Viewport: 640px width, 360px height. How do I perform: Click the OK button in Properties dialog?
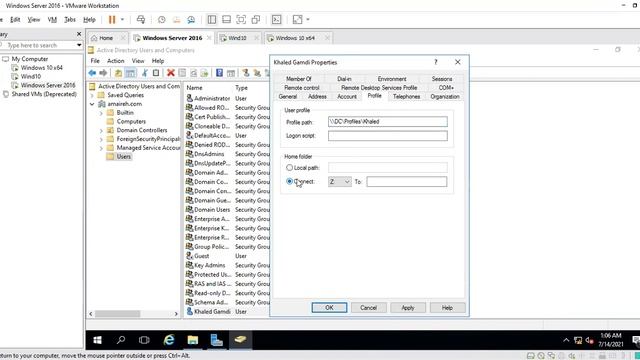(x=329, y=308)
